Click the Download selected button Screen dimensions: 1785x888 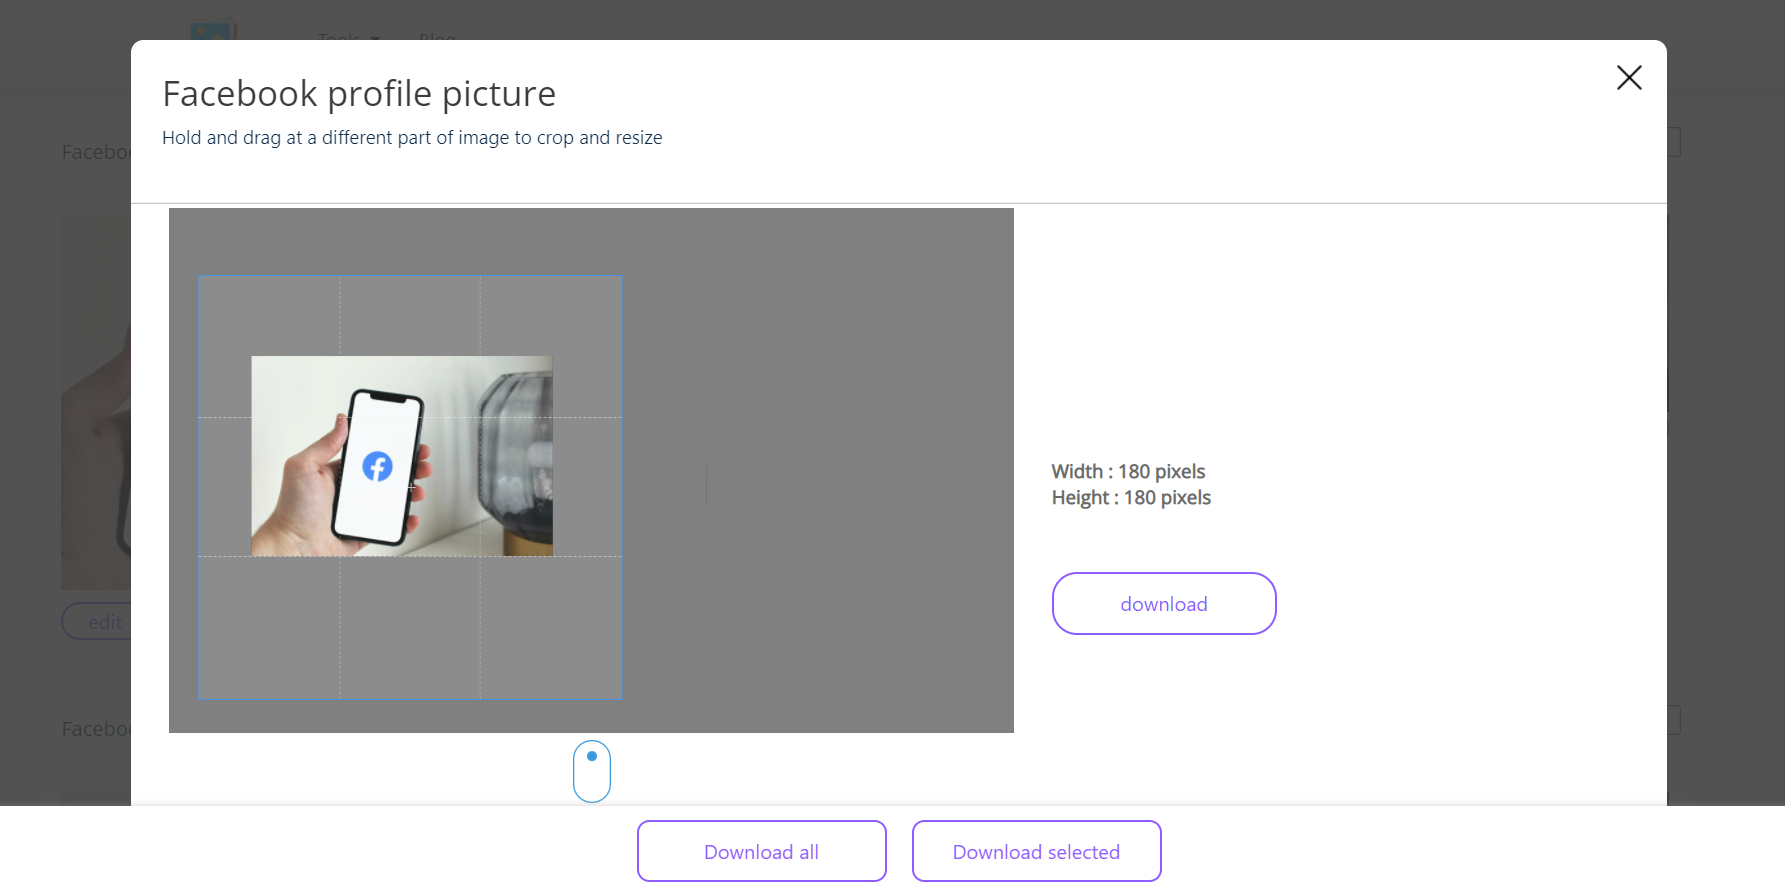[x=1036, y=851]
